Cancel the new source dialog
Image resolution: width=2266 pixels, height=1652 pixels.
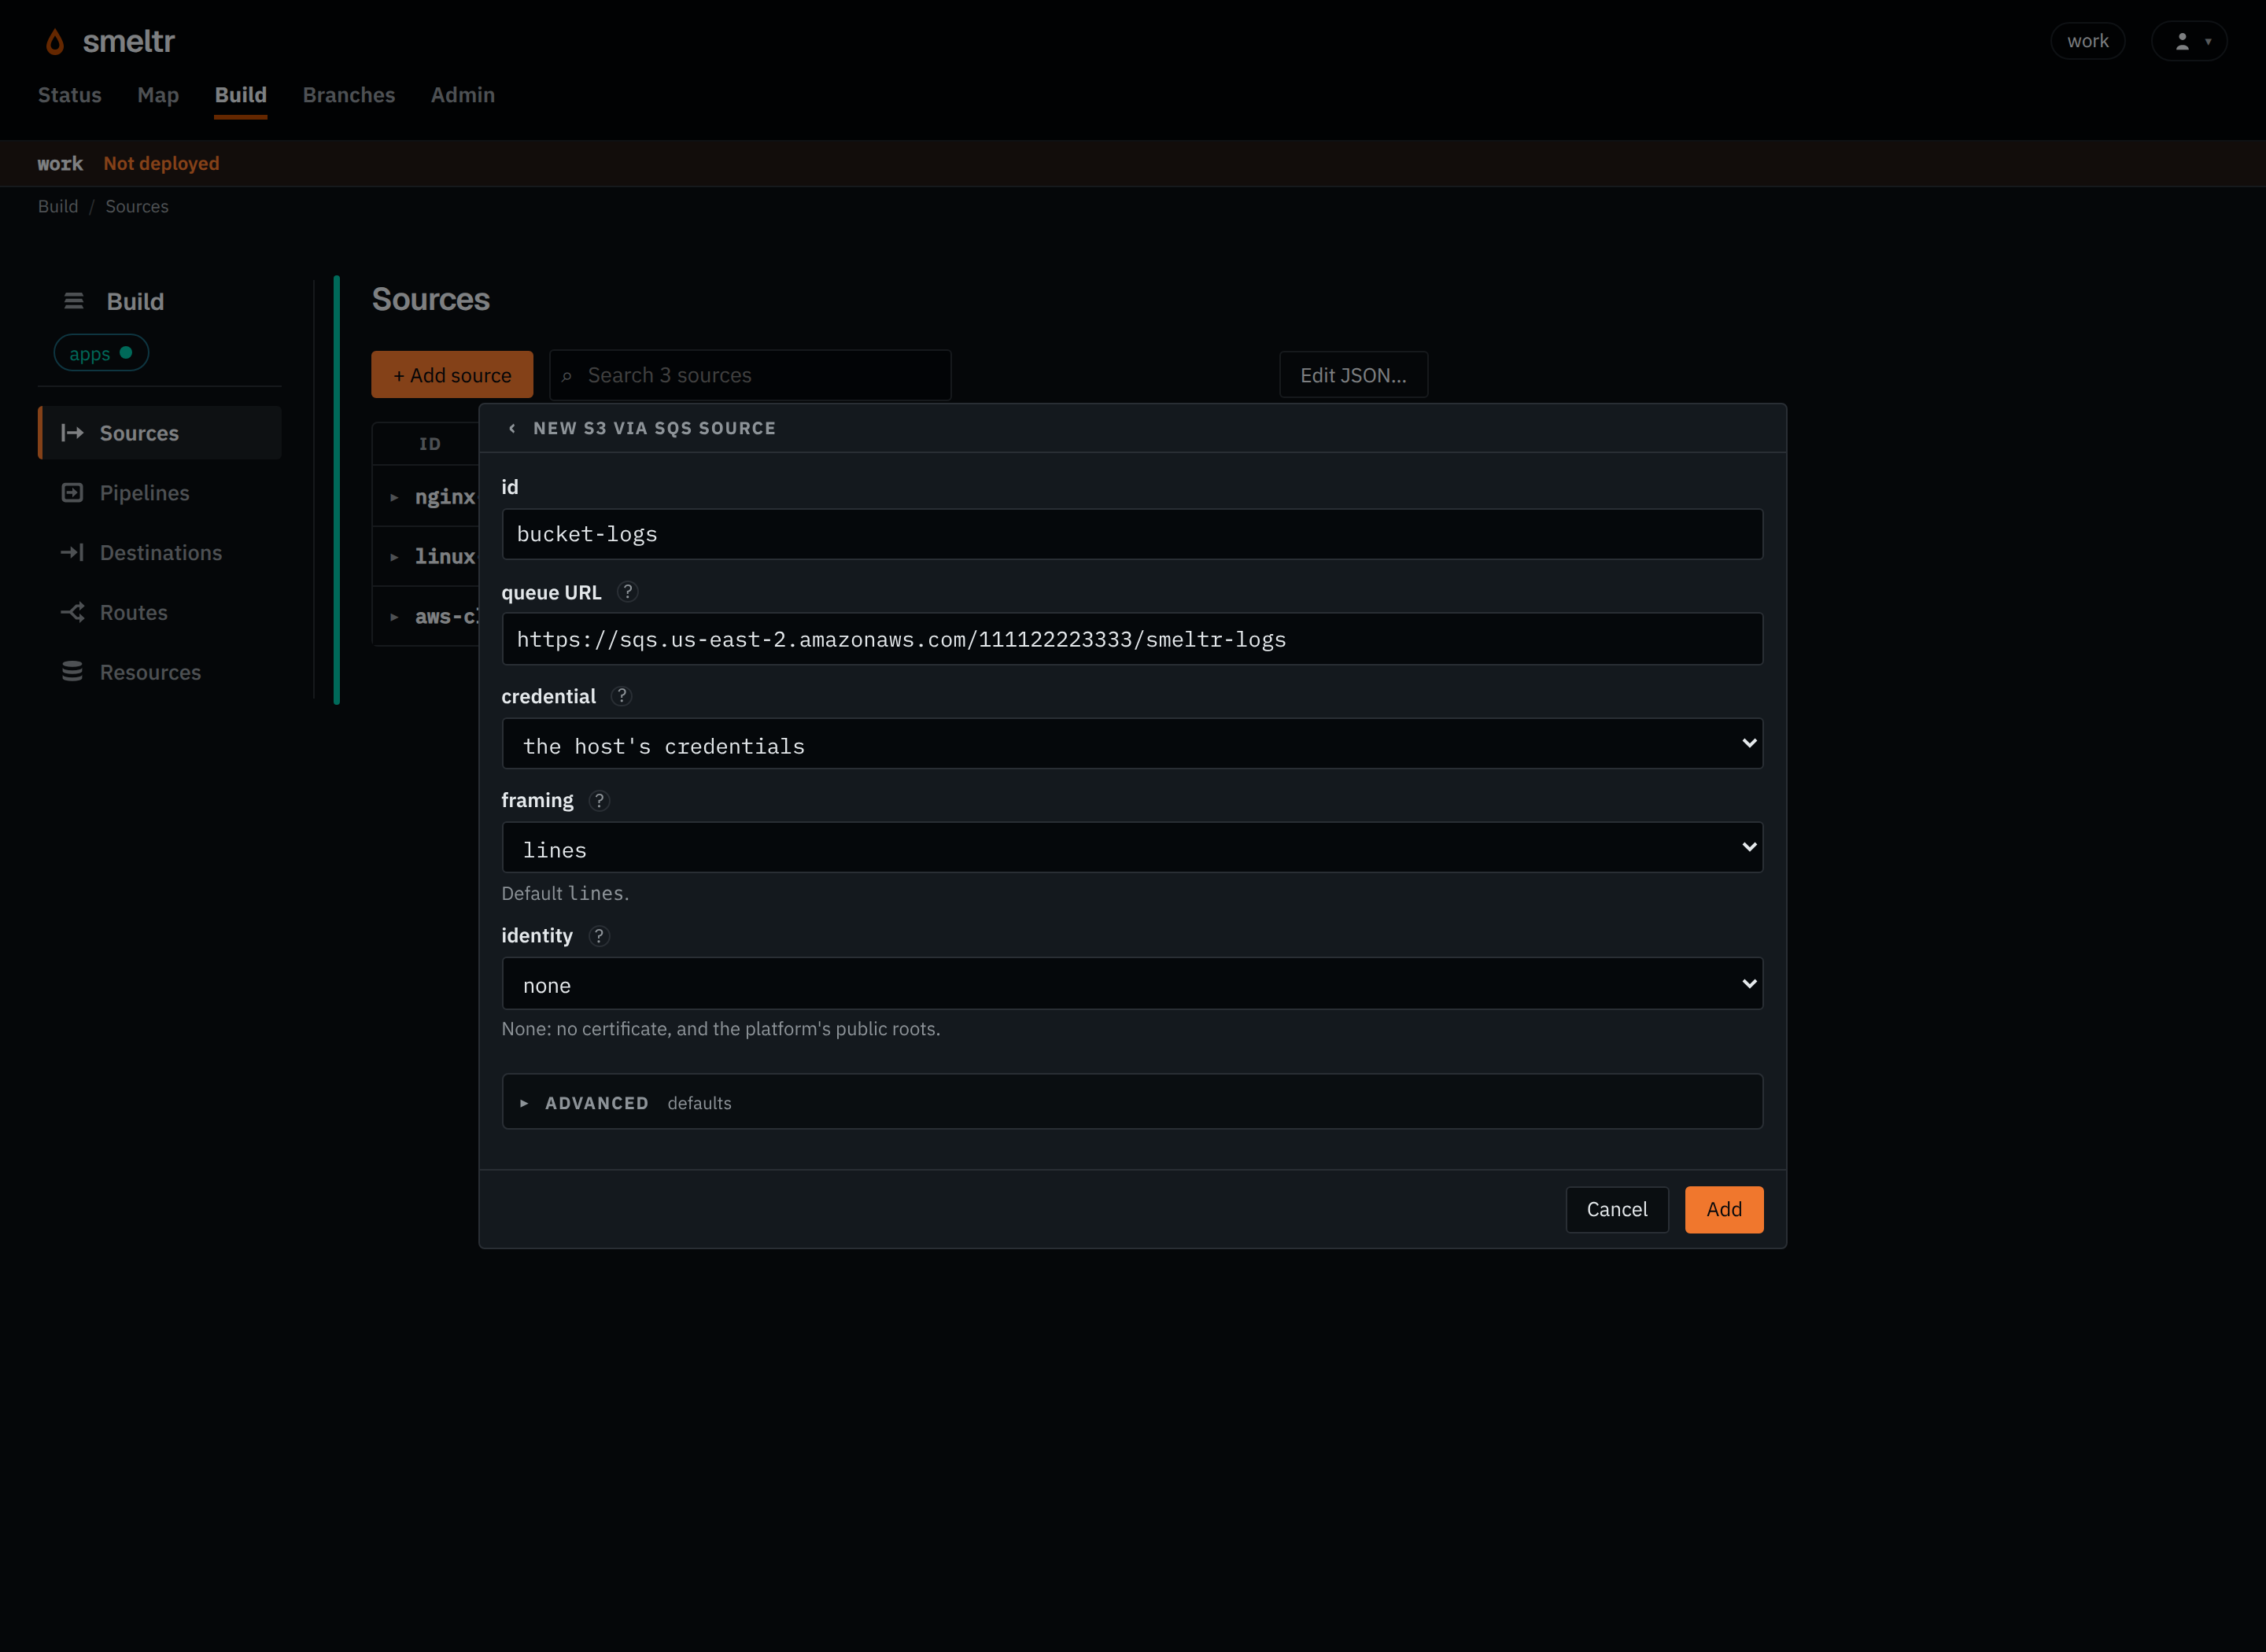[1617, 1209]
